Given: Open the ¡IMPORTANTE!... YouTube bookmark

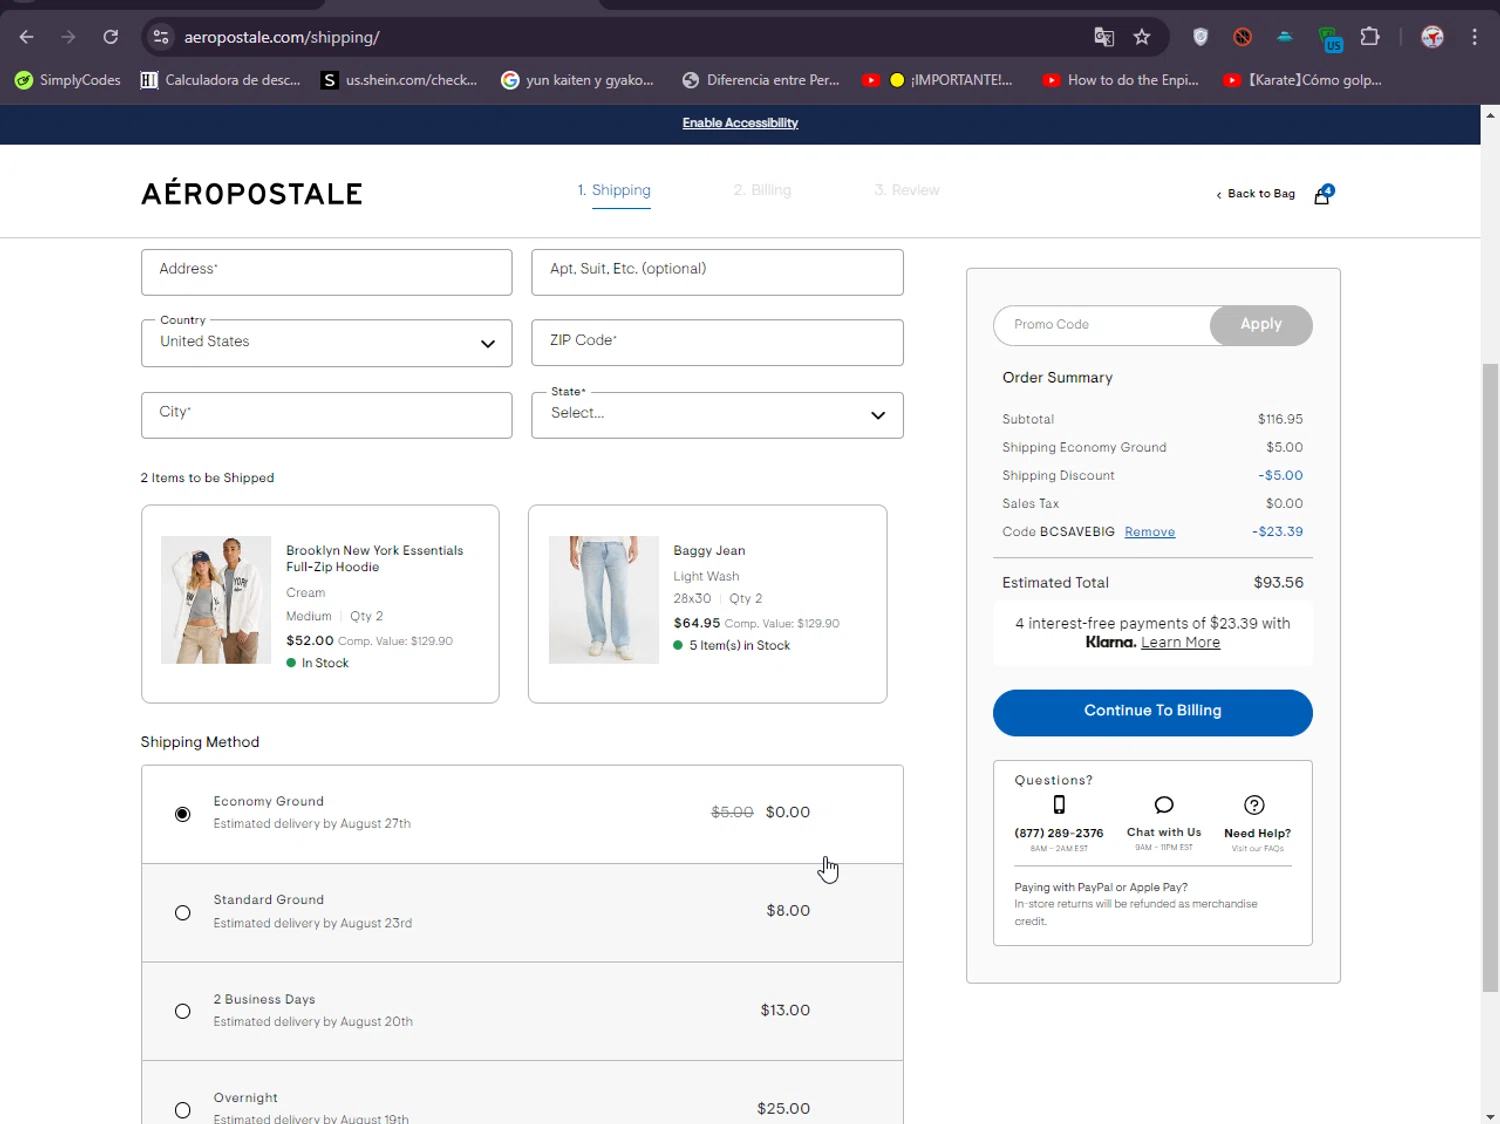Looking at the screenshot, I should point(937,80).
